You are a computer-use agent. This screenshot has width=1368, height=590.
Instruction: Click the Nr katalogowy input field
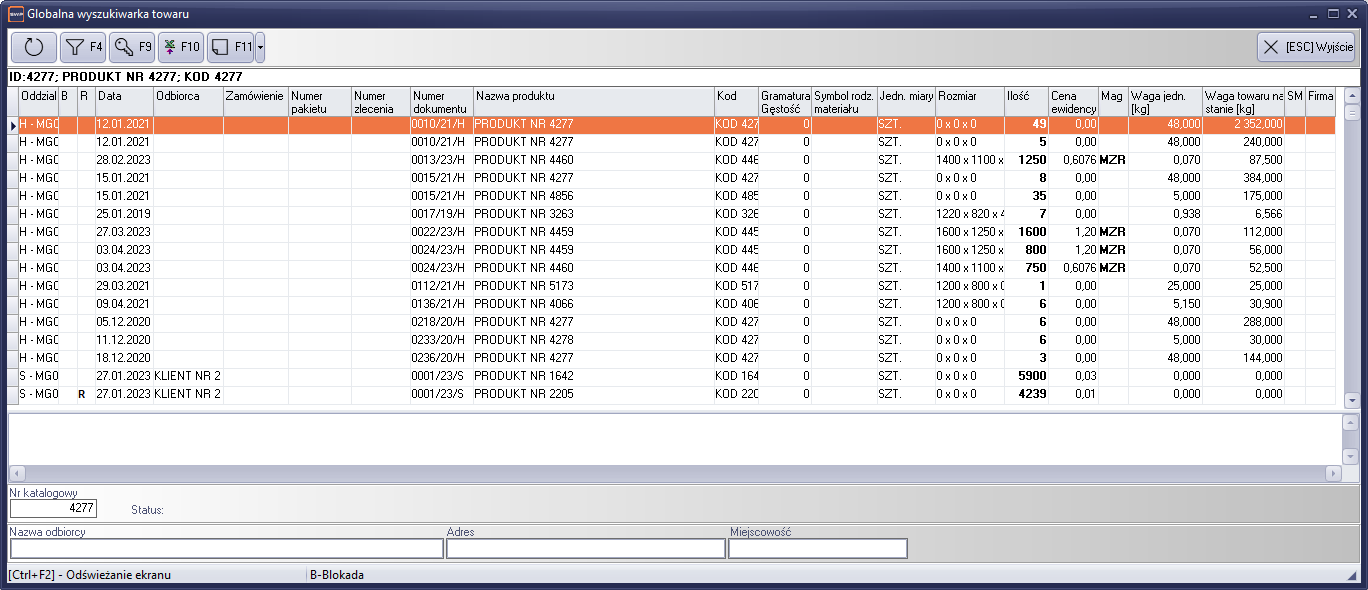(x=53, y=508)
